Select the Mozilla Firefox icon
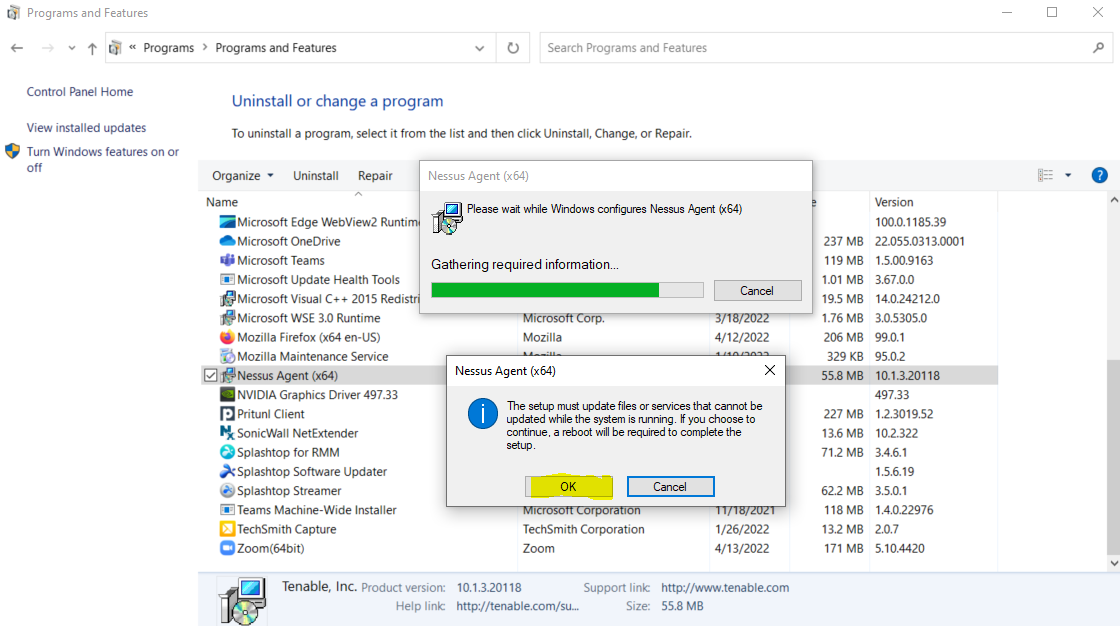Image resolution: width=1120 pixels, height=626 pixels. click(227, 337)
